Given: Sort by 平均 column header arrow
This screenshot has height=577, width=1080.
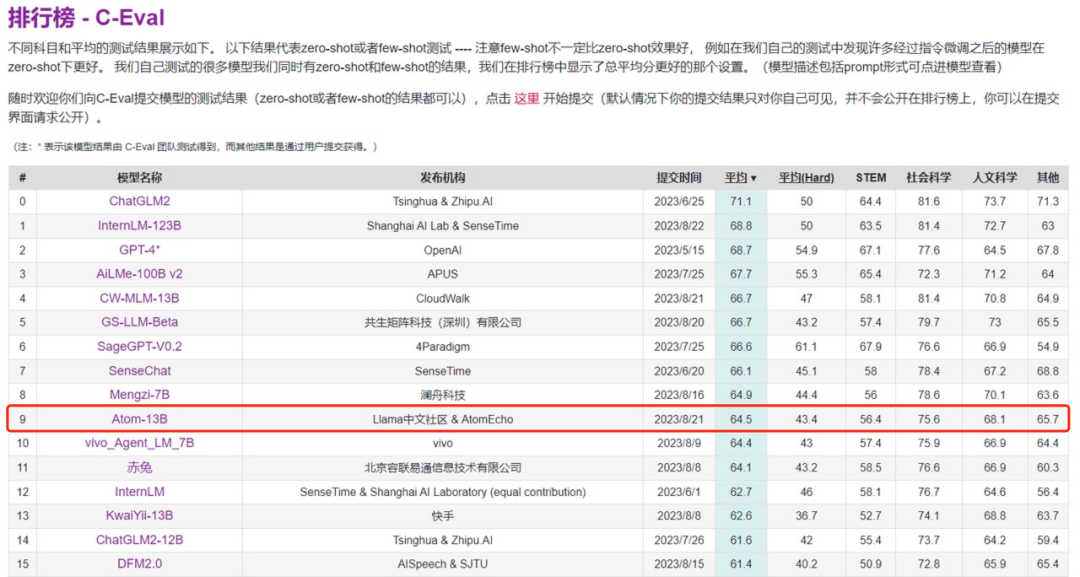Looking at the screenshot, I should pyautogui.click(x=754, y=178).
